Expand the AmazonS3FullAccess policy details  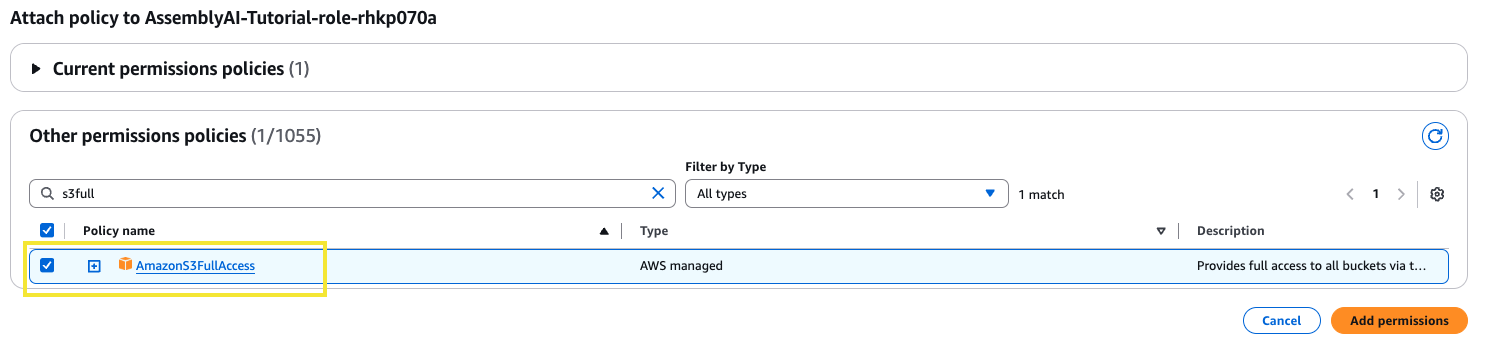click(94, 266)
